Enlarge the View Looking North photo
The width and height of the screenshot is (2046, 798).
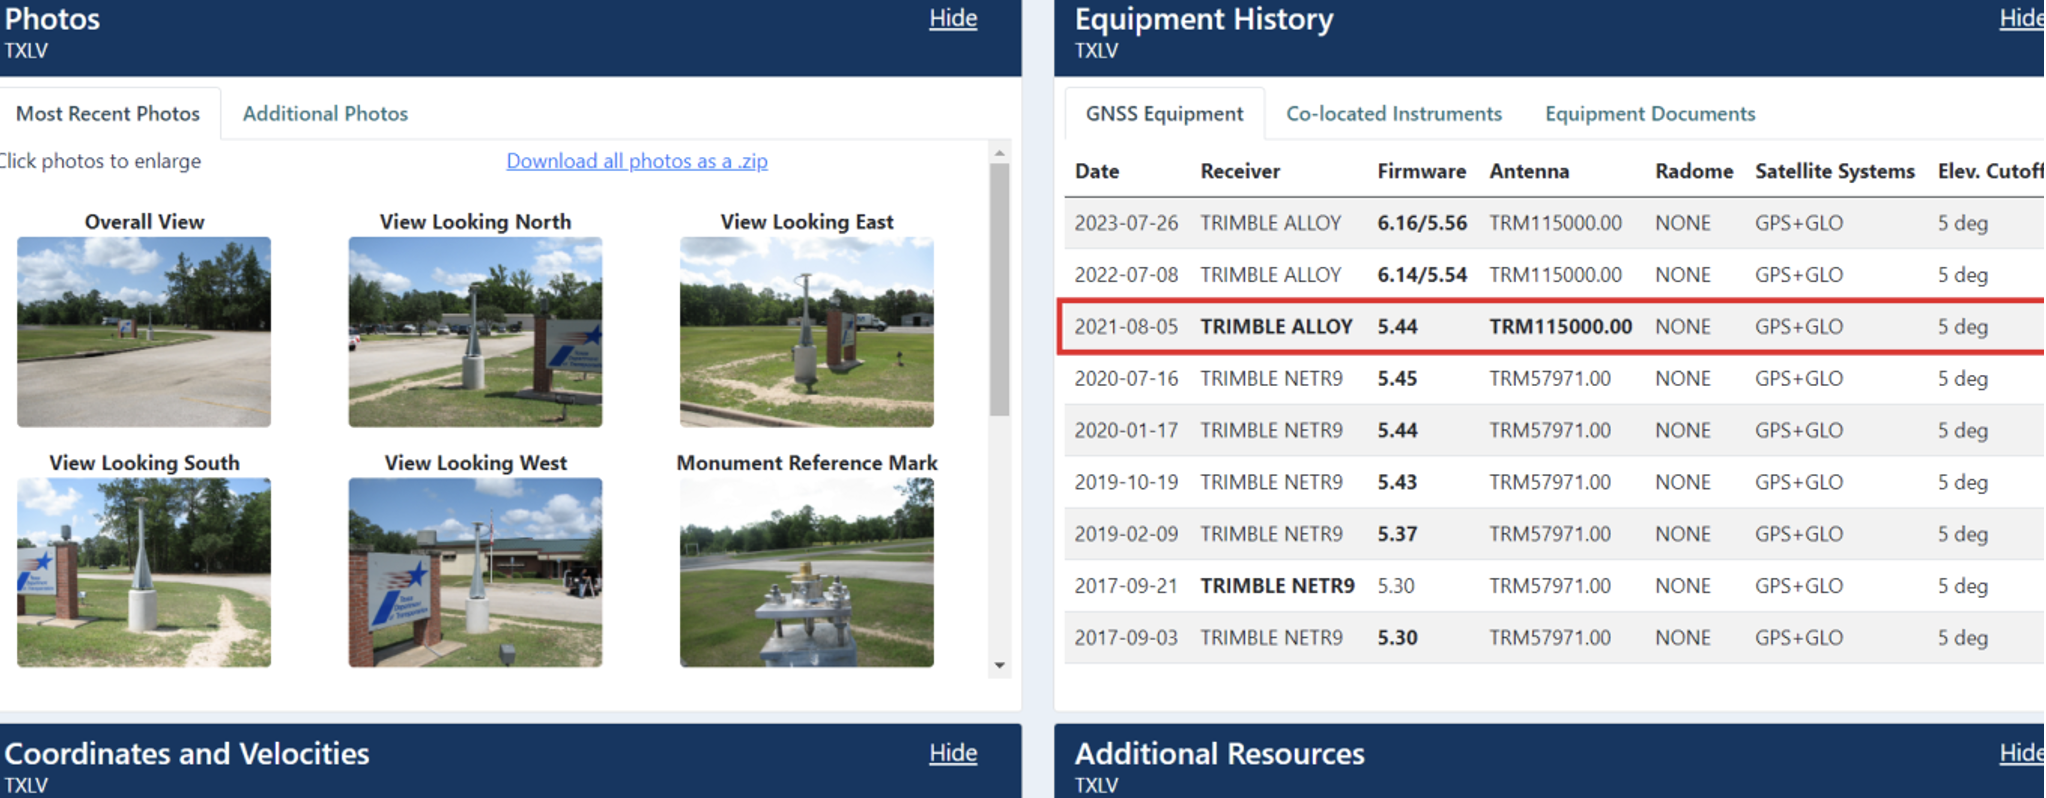pos(475,332)
